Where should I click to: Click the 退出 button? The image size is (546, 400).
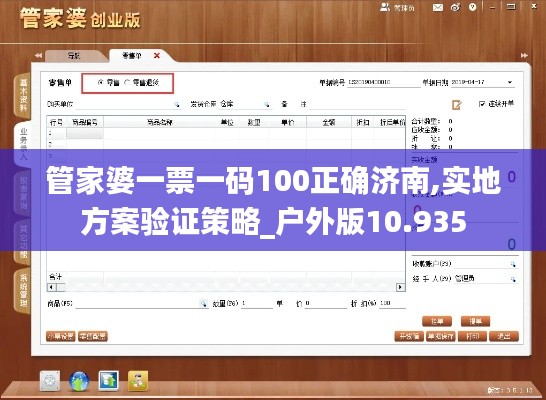point(504,336)
